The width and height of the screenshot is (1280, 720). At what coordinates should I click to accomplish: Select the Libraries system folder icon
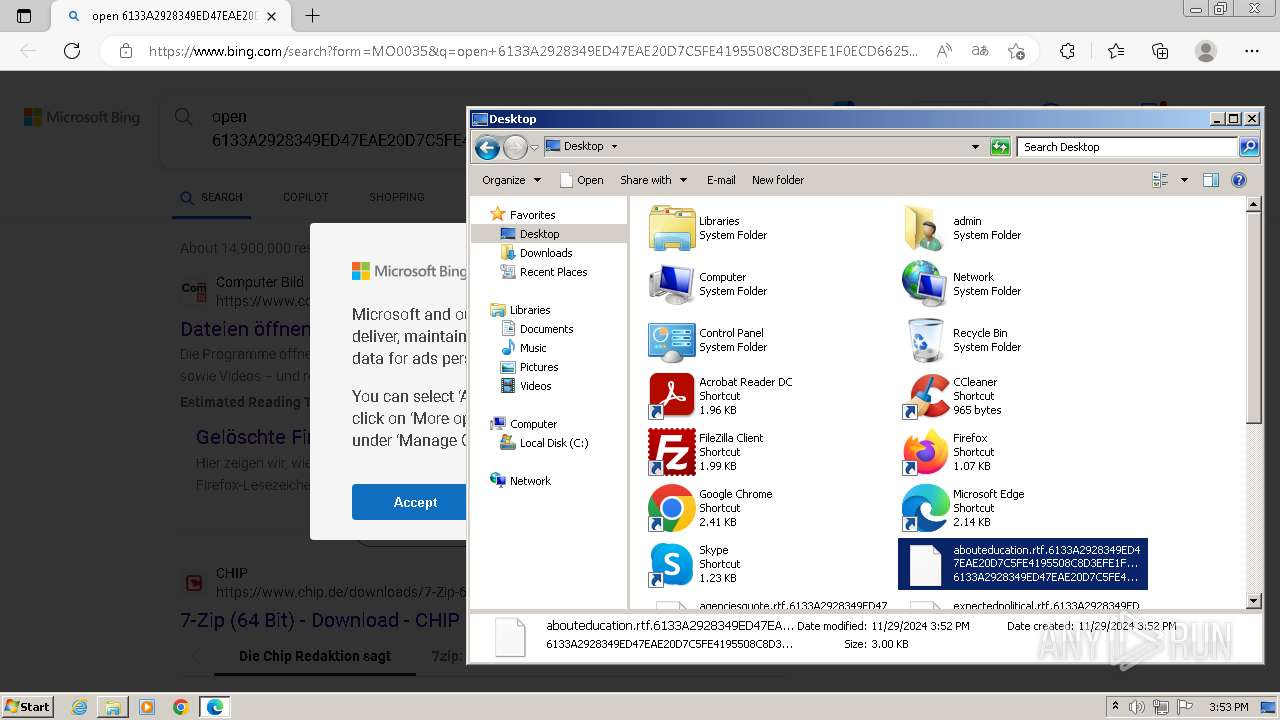[x=672, y=228]
